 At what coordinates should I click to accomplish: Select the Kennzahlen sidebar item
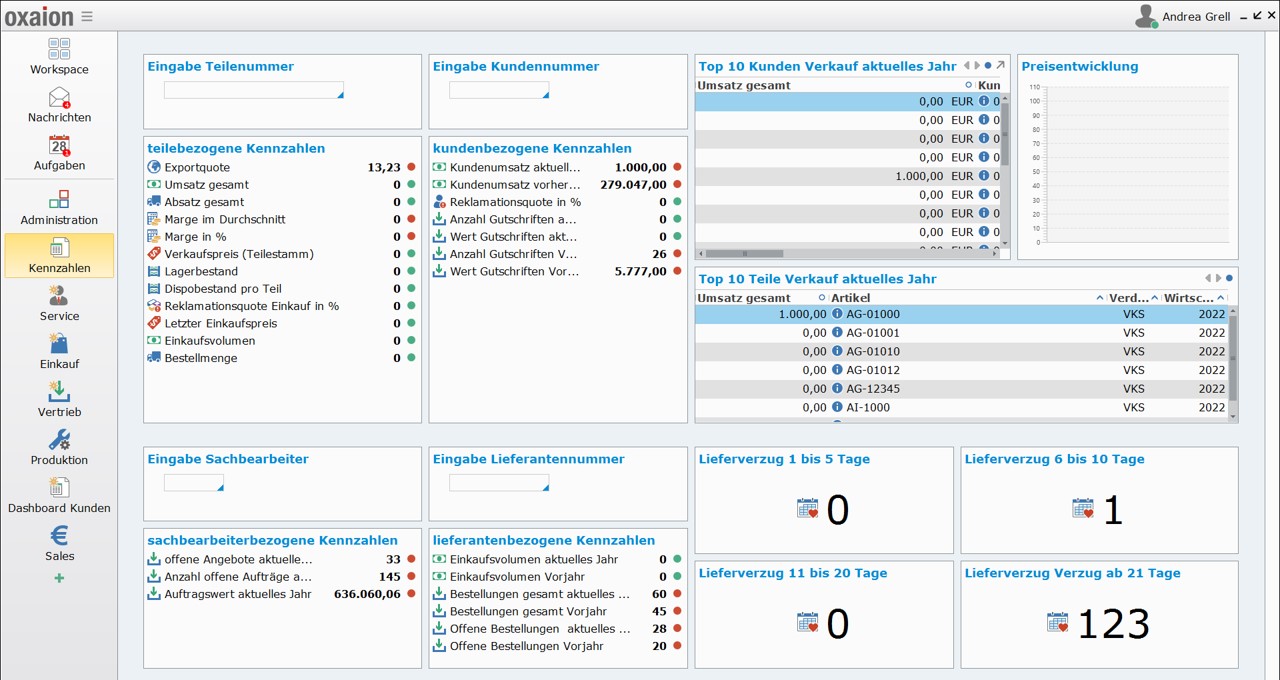click(59, 255)
